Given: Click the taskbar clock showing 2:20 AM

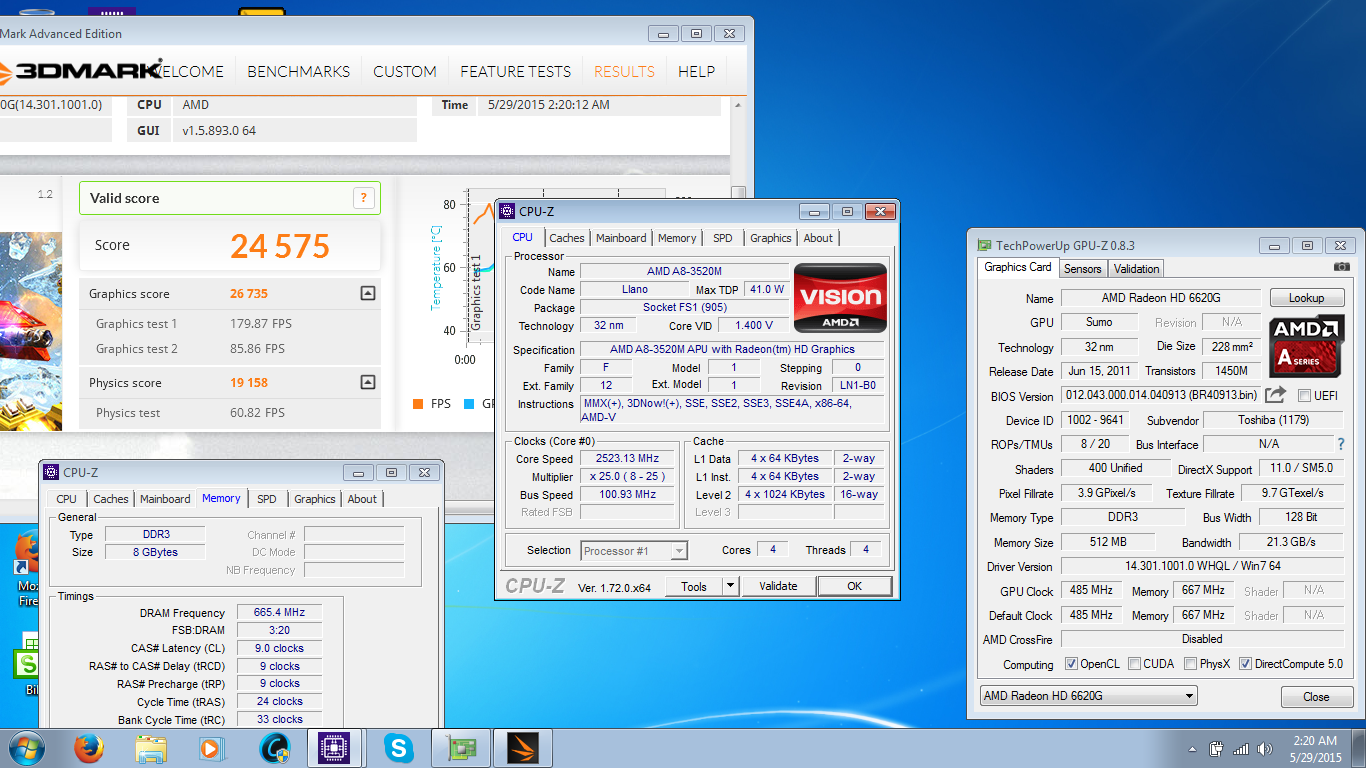Looking at the screenshot, I should coord(1314,748).
